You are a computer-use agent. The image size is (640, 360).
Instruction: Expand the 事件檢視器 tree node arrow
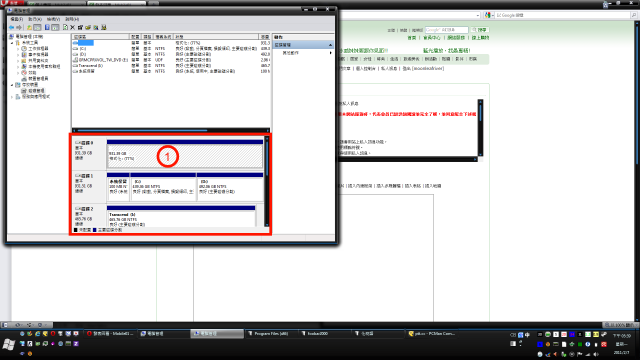click(18, 55)
